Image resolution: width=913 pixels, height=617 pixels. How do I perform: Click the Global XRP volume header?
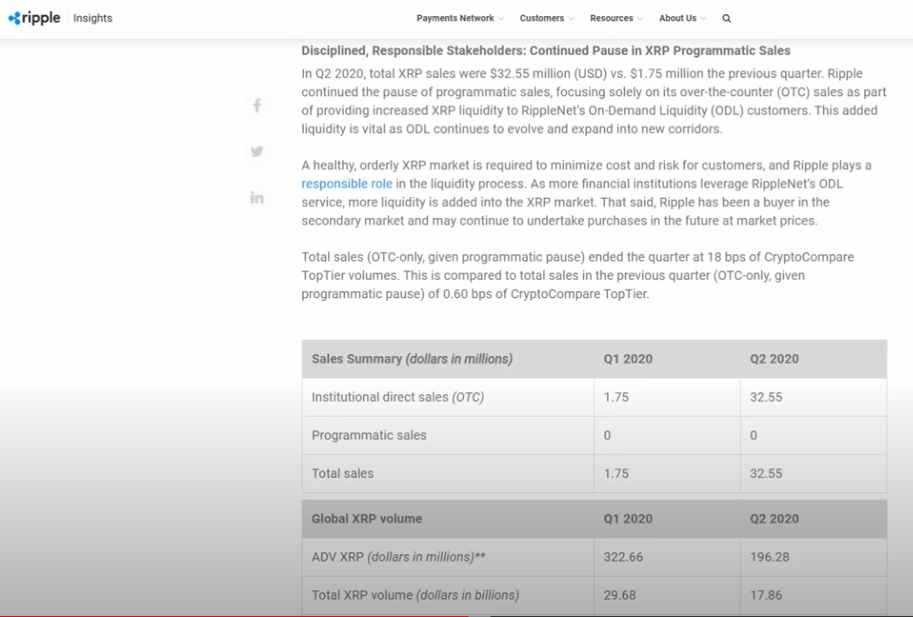(367, 519)
